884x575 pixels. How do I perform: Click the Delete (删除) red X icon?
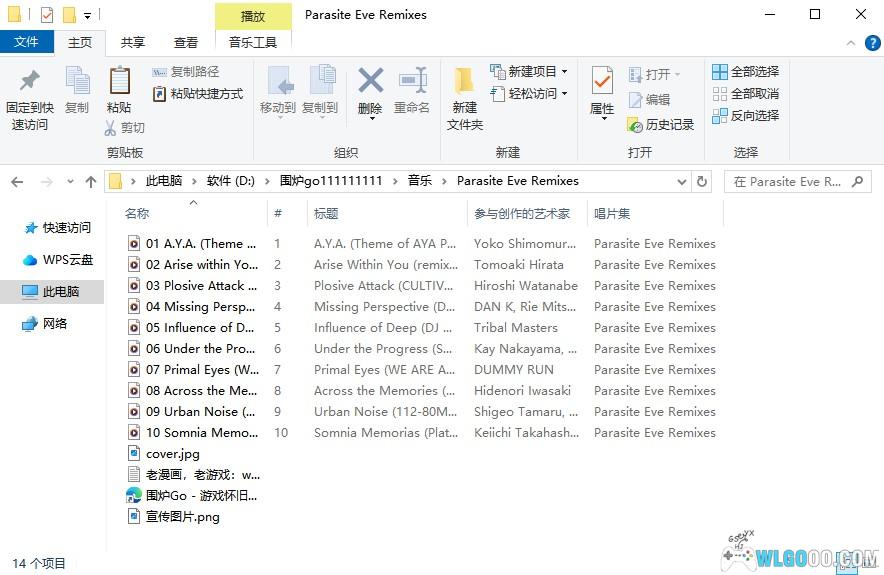tap(370, 81)
